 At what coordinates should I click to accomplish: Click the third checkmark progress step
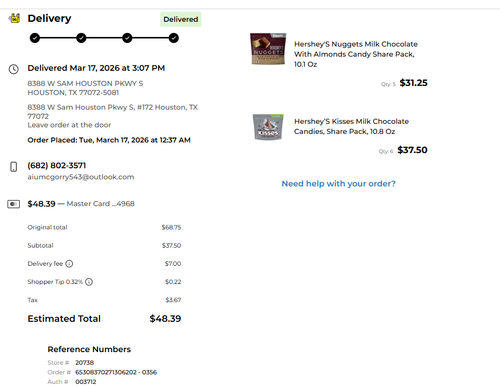(127, 38)
